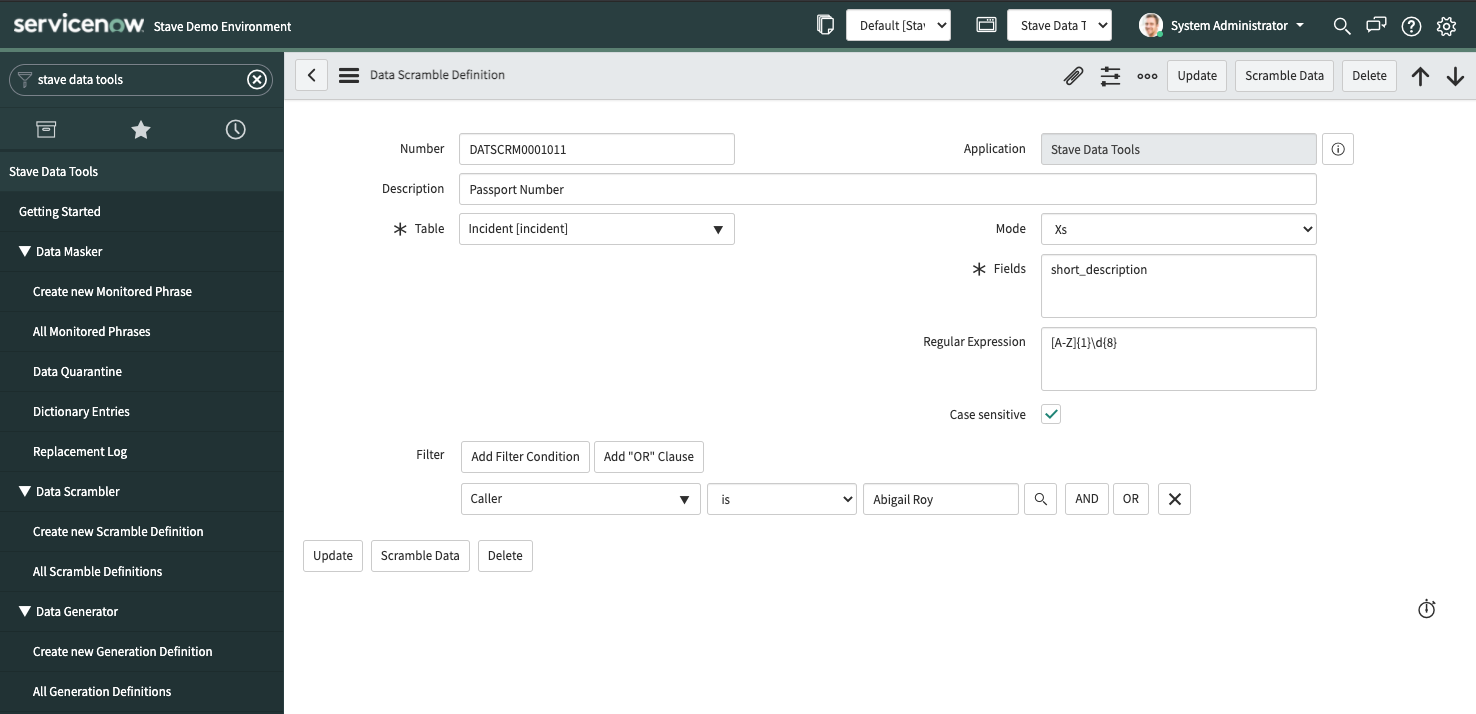Open the Table dropdown showing Incident
Viewport: 1476px width, 714px height.
pos(596,229)
